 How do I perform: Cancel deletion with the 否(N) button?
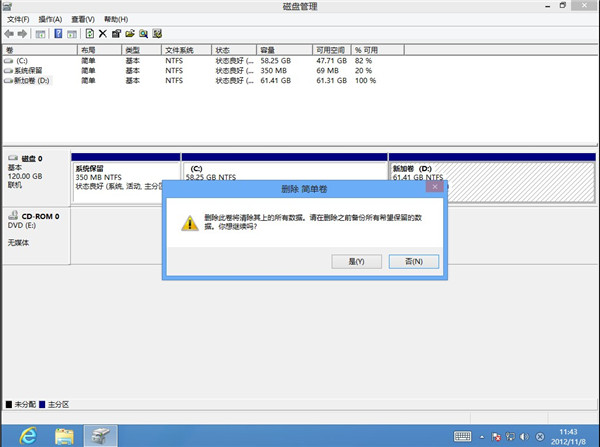413,261
